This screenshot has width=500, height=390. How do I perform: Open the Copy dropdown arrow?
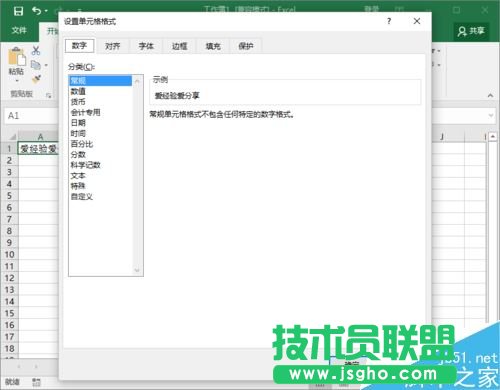click(x=46, y=65)
